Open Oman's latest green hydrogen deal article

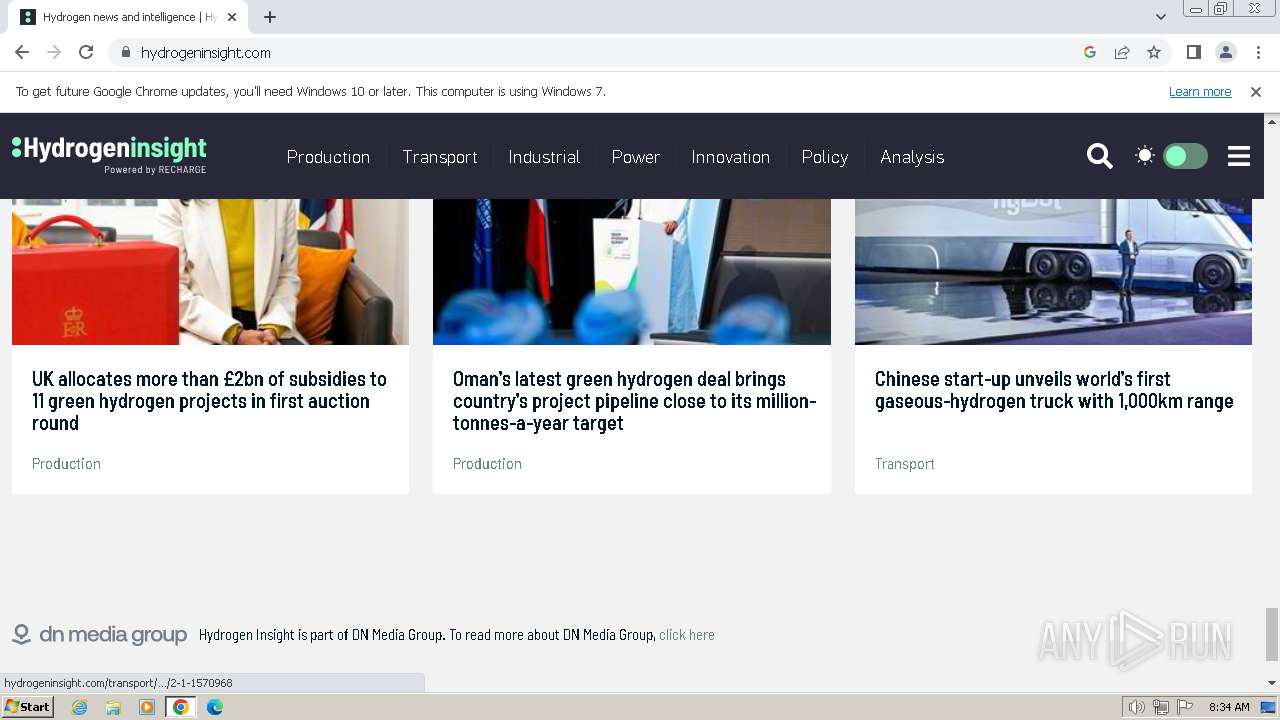pyautogui.click(x=635, y=401)
